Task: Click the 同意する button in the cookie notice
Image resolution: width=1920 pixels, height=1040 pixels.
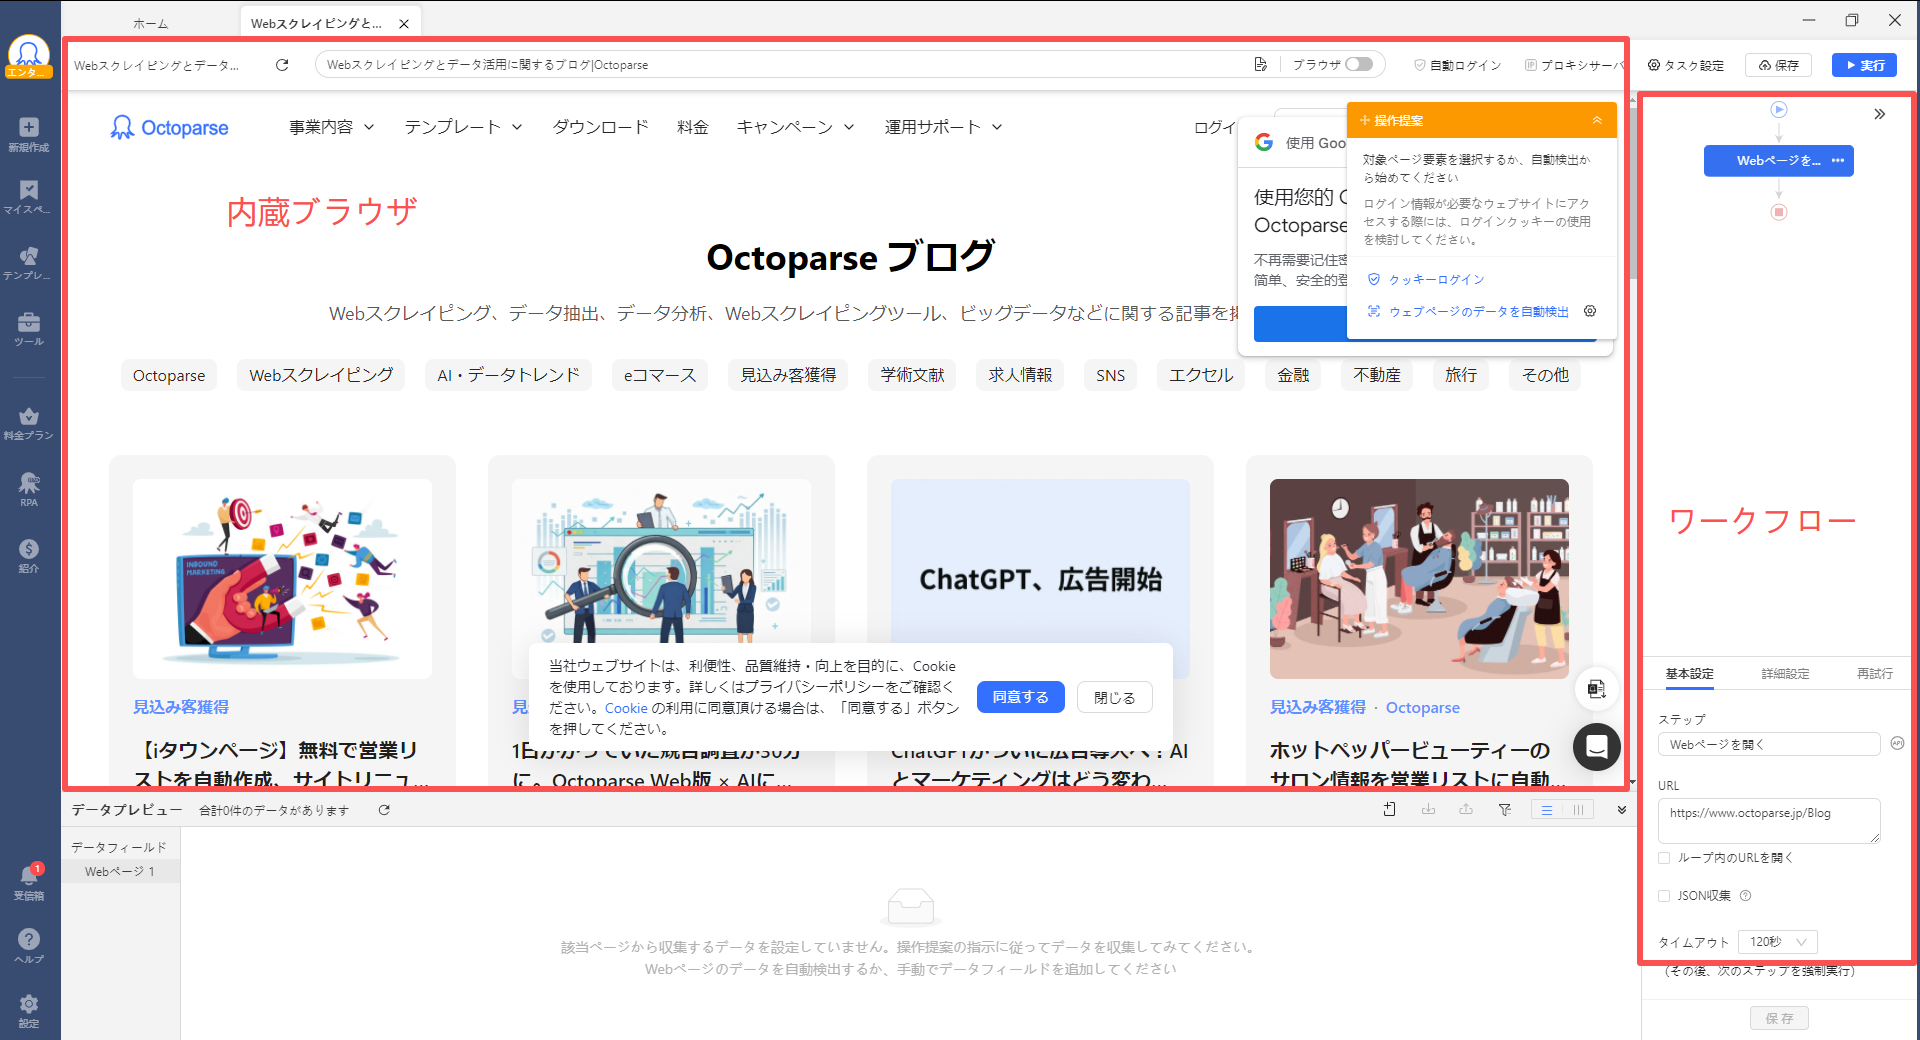Action: tap(1020, 697)
